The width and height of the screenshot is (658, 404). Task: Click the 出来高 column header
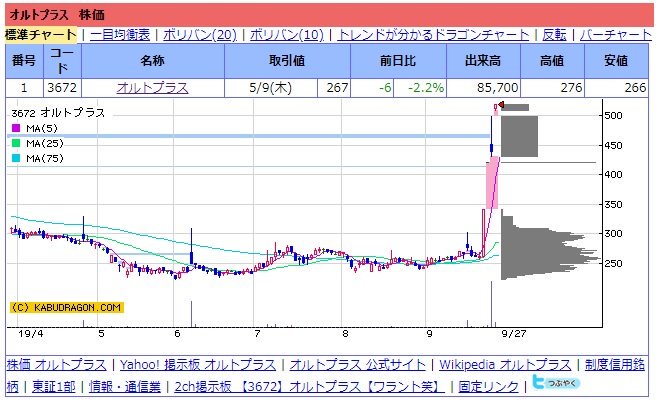tap(483, 61)
